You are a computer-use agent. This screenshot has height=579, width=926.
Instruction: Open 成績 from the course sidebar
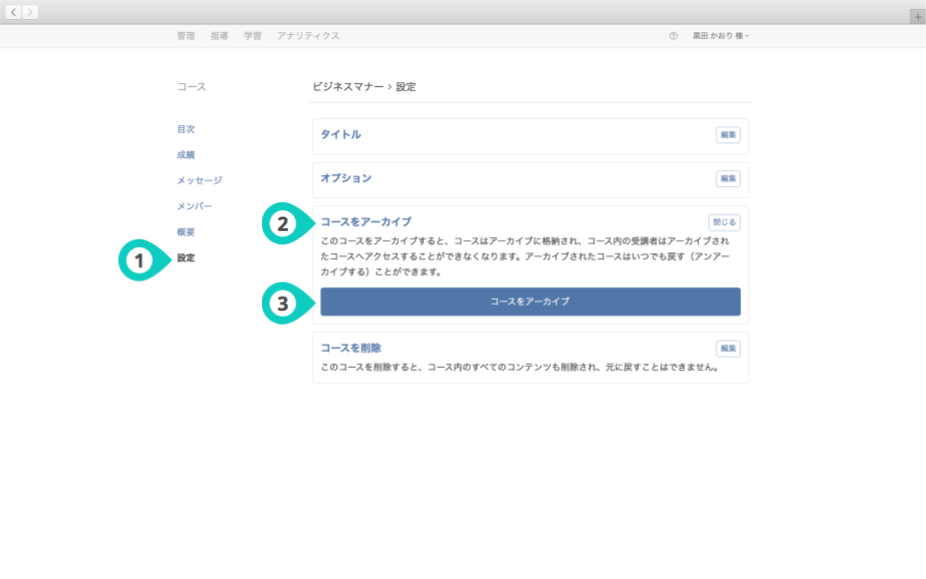[186, 155]
